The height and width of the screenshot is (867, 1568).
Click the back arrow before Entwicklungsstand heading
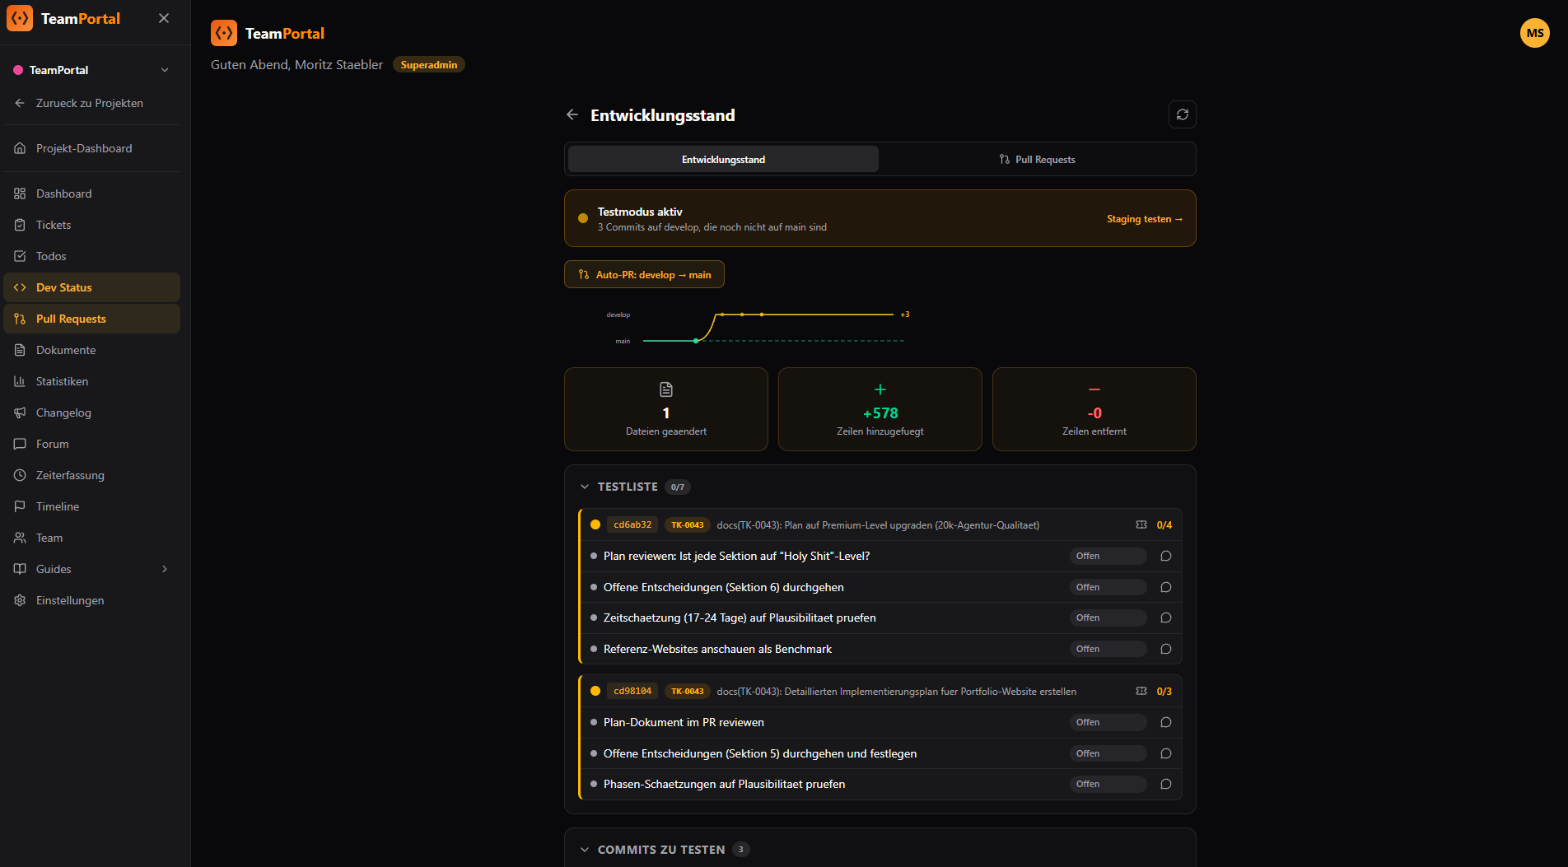(x=572, y=115)
